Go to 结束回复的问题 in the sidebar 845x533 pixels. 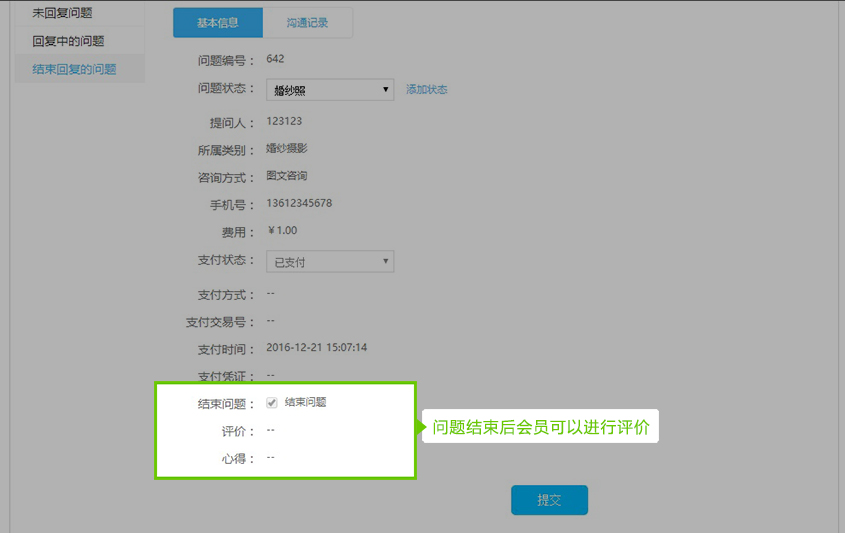tap(74, 69)
